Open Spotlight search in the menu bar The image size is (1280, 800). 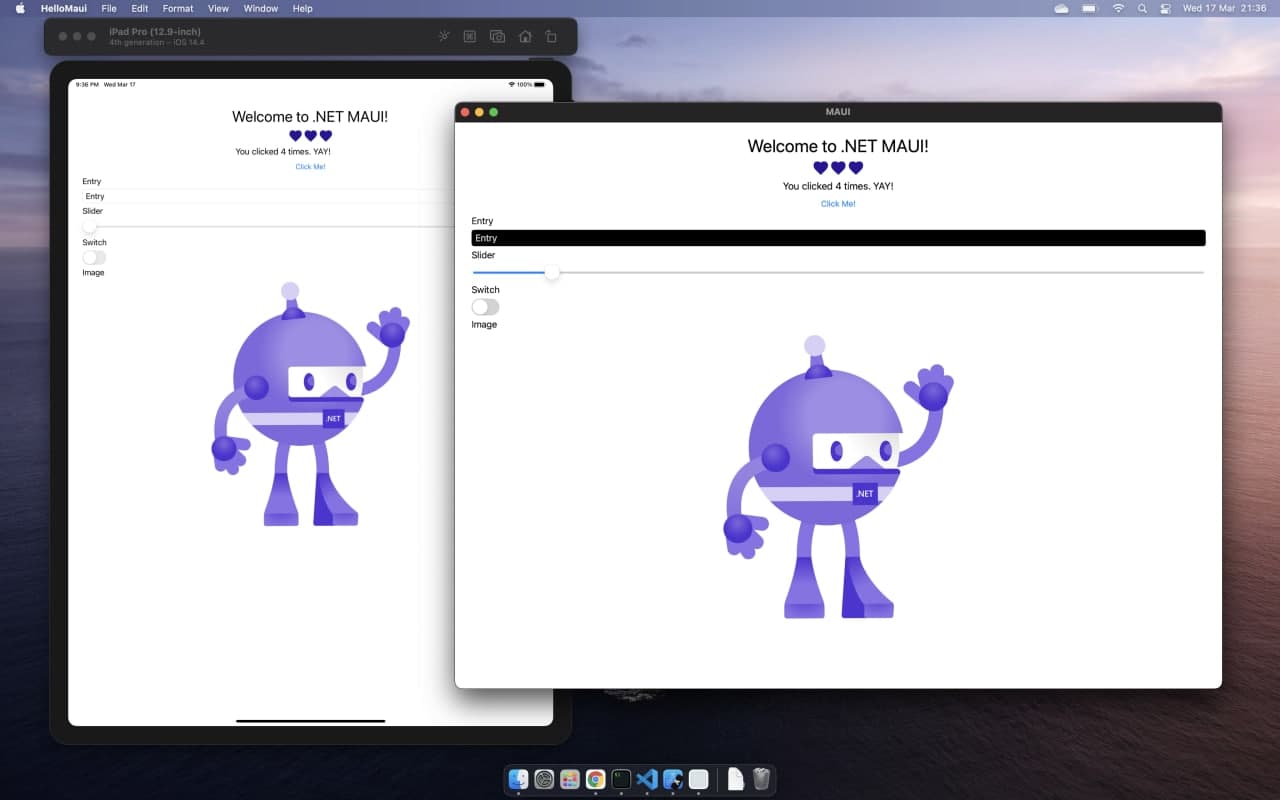tap(1142, 8)
